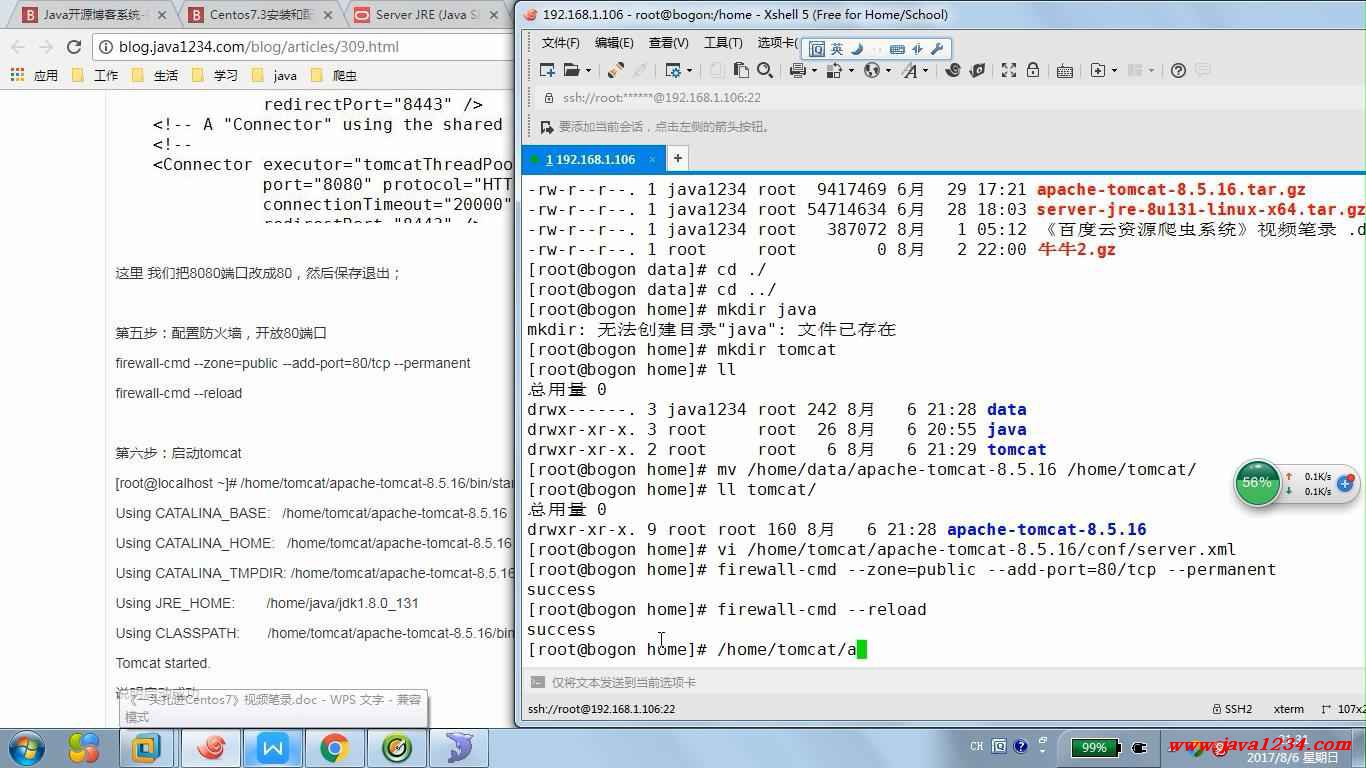Switch IME language via 英 button
The width and height of the screenshot is (1366, 768).
(837, 49)
